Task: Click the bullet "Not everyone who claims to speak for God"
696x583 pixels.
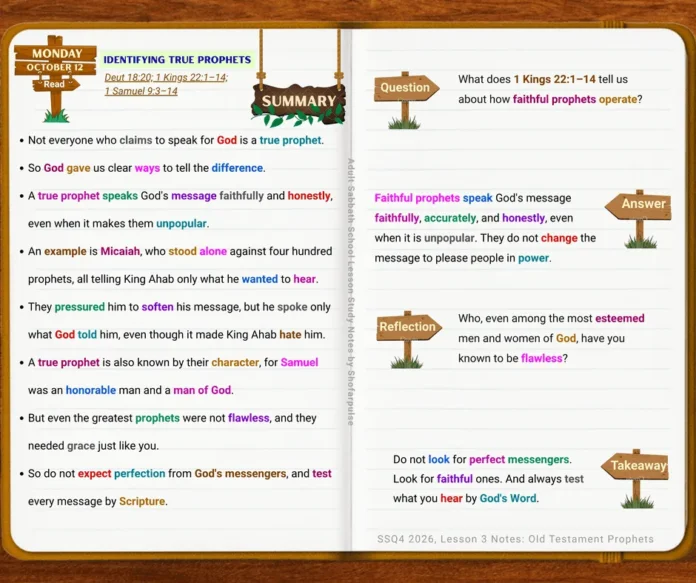Action: coord(176,140)
